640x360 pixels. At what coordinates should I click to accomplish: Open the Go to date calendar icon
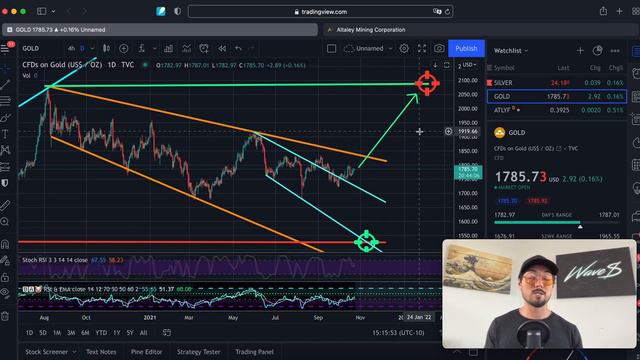(x=167, y=333)
